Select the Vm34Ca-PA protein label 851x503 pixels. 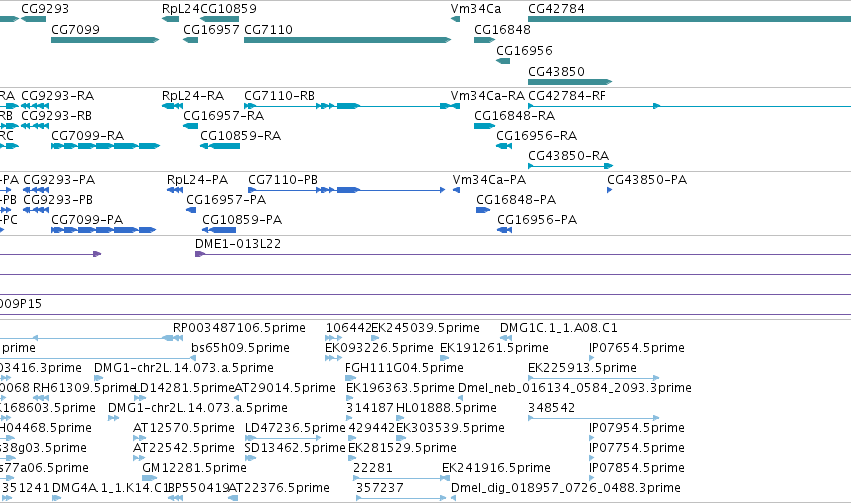click(490, 180)
